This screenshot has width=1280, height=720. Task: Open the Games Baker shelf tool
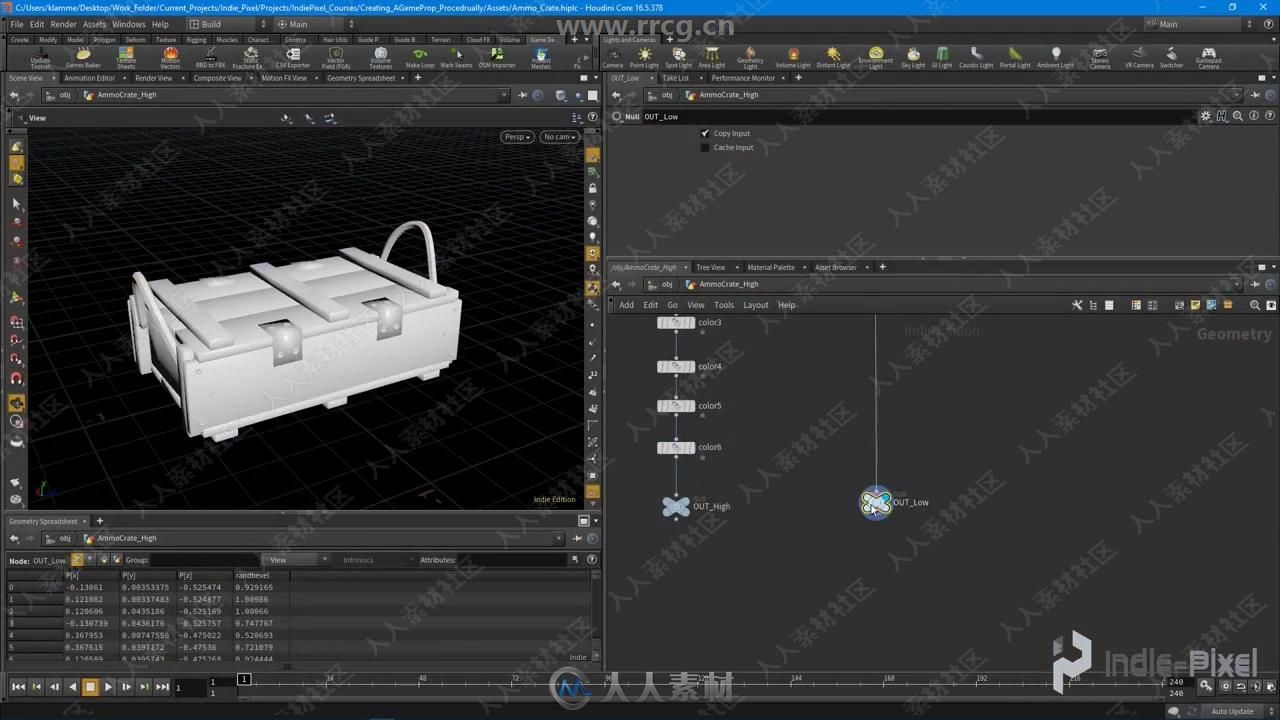coord(83,58)
